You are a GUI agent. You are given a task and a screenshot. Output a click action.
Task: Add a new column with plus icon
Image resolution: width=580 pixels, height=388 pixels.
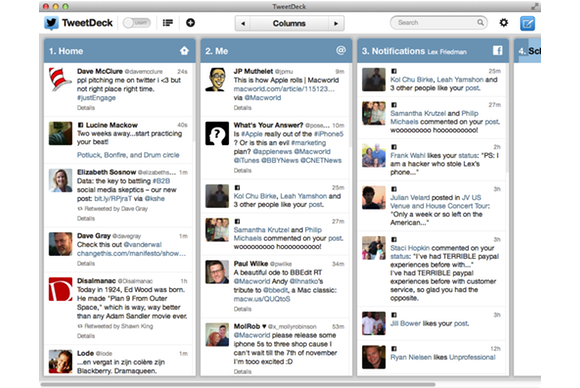pos(190,23)
